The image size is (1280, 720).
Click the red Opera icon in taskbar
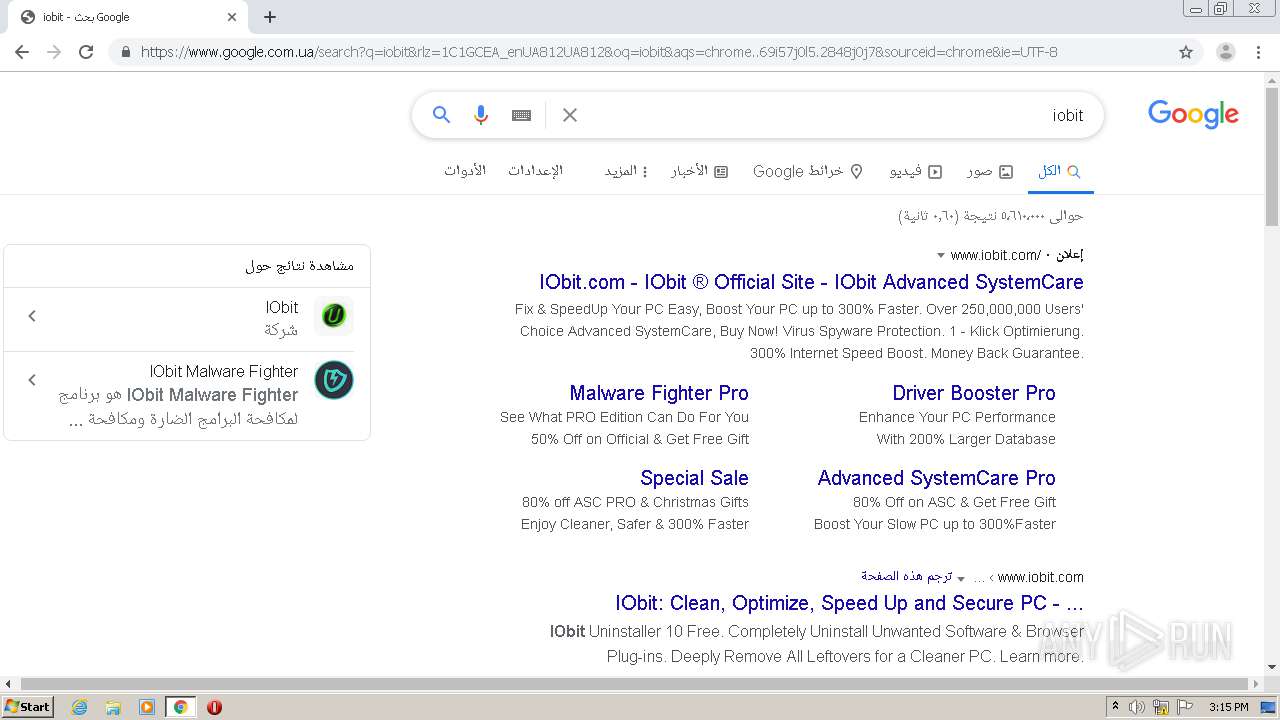(214, 707)
